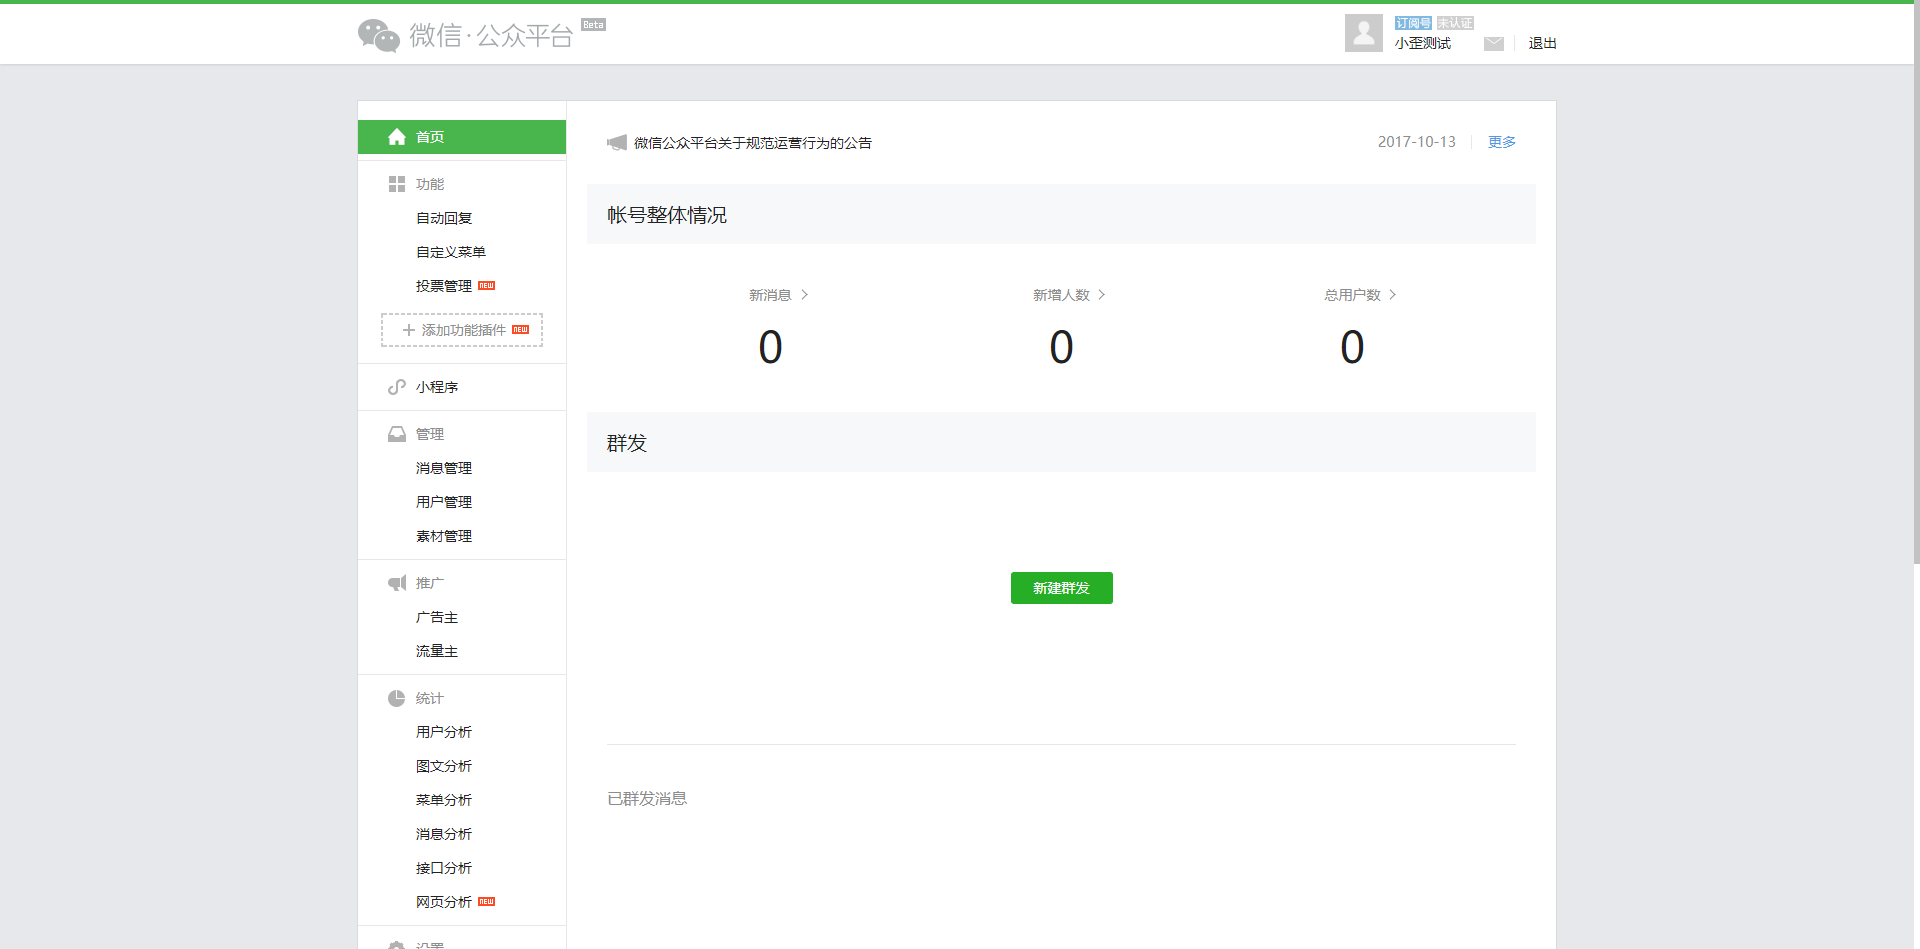View 消息分析 statistics
Screen dimensions: 1920x949
click(x=444, y=834)
